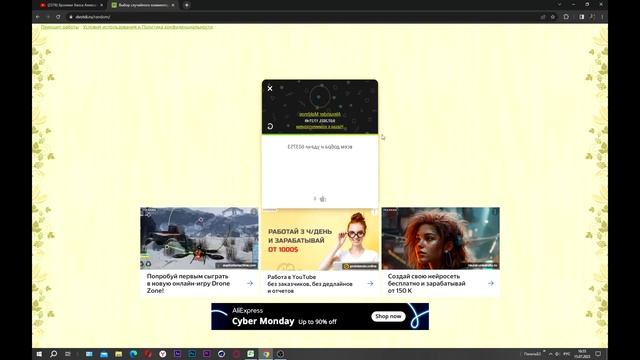Open the taskbar clock and date

coord(582,354)
